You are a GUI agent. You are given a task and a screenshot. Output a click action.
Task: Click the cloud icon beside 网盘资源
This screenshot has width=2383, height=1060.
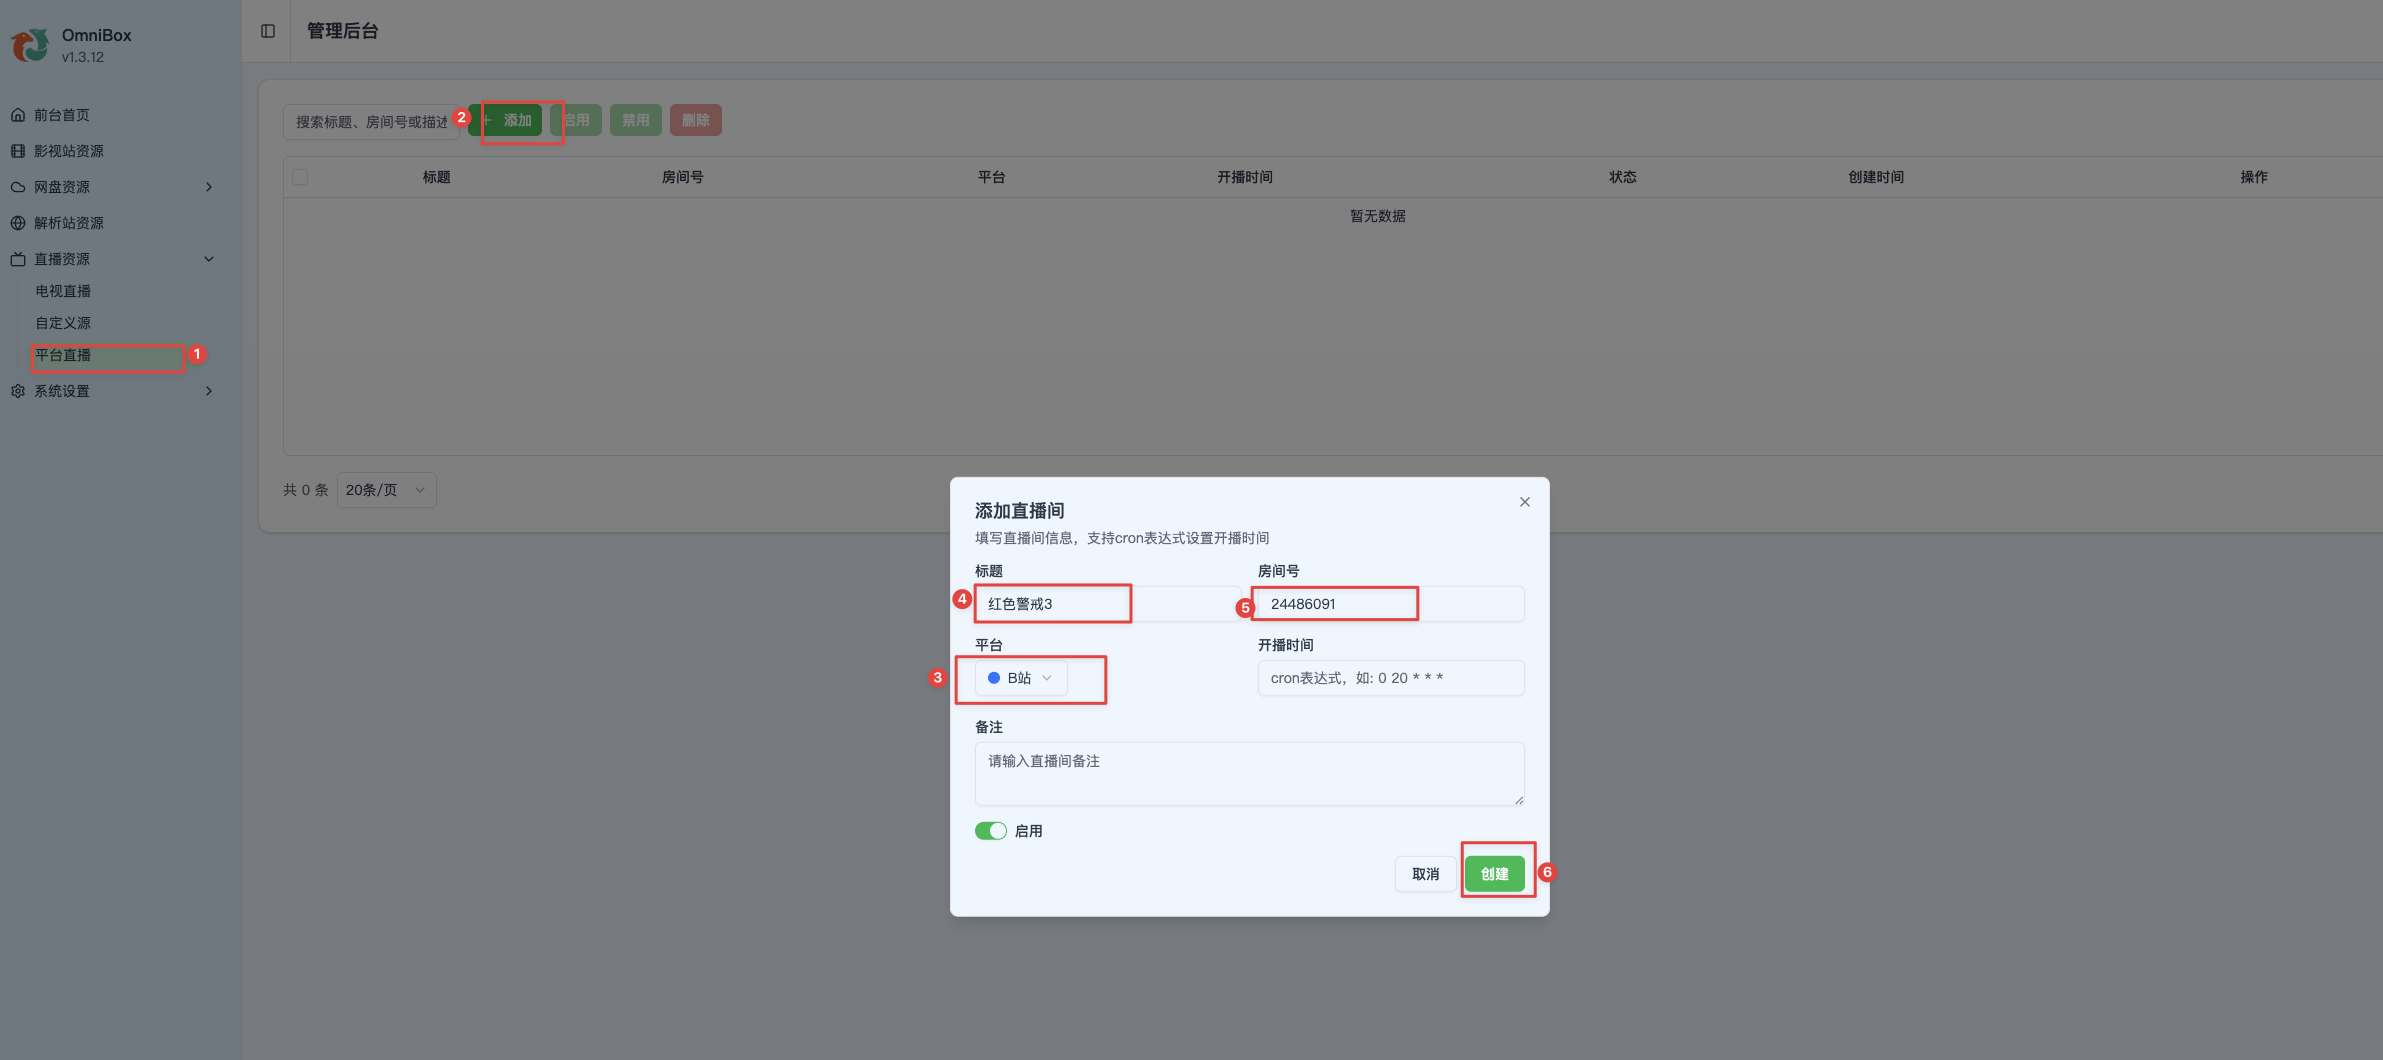[18, 187]
